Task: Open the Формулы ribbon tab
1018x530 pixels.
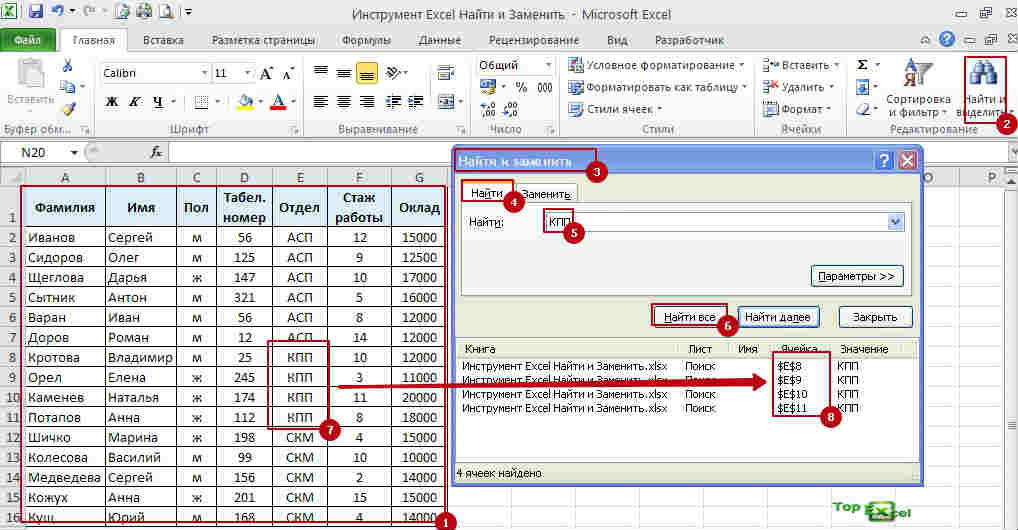Action: 366,40
